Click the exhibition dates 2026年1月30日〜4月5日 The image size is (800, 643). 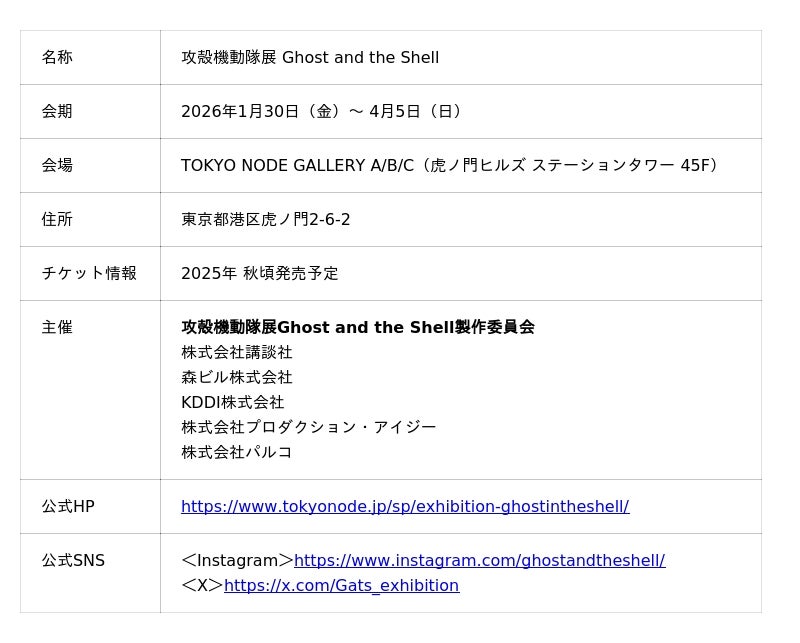pos(324,112)
